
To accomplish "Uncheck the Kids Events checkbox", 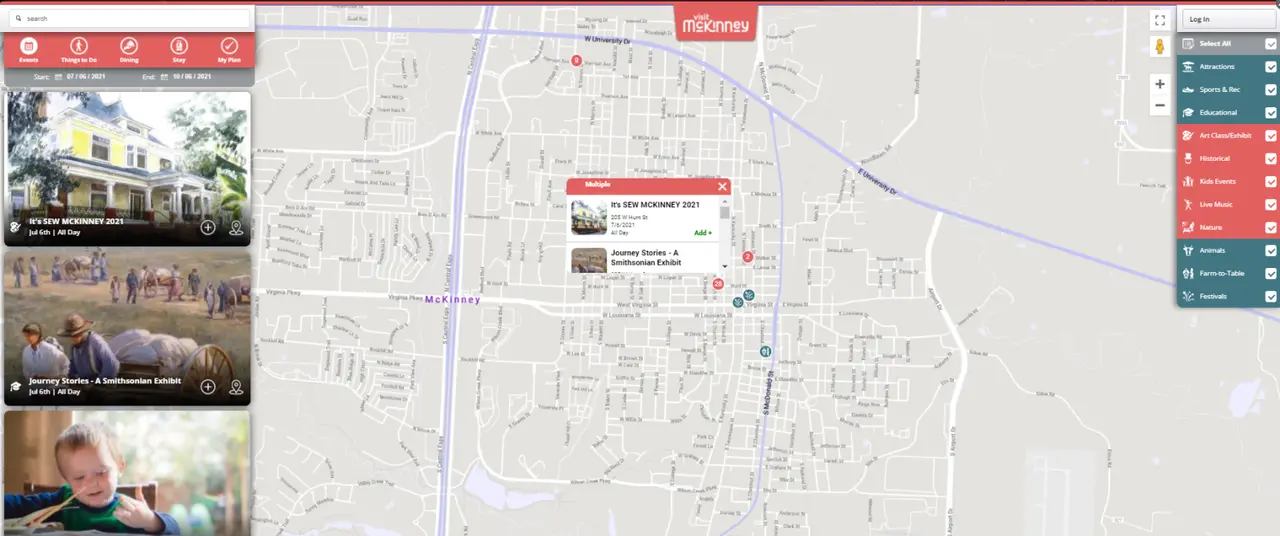I will tap(1271, 181).
